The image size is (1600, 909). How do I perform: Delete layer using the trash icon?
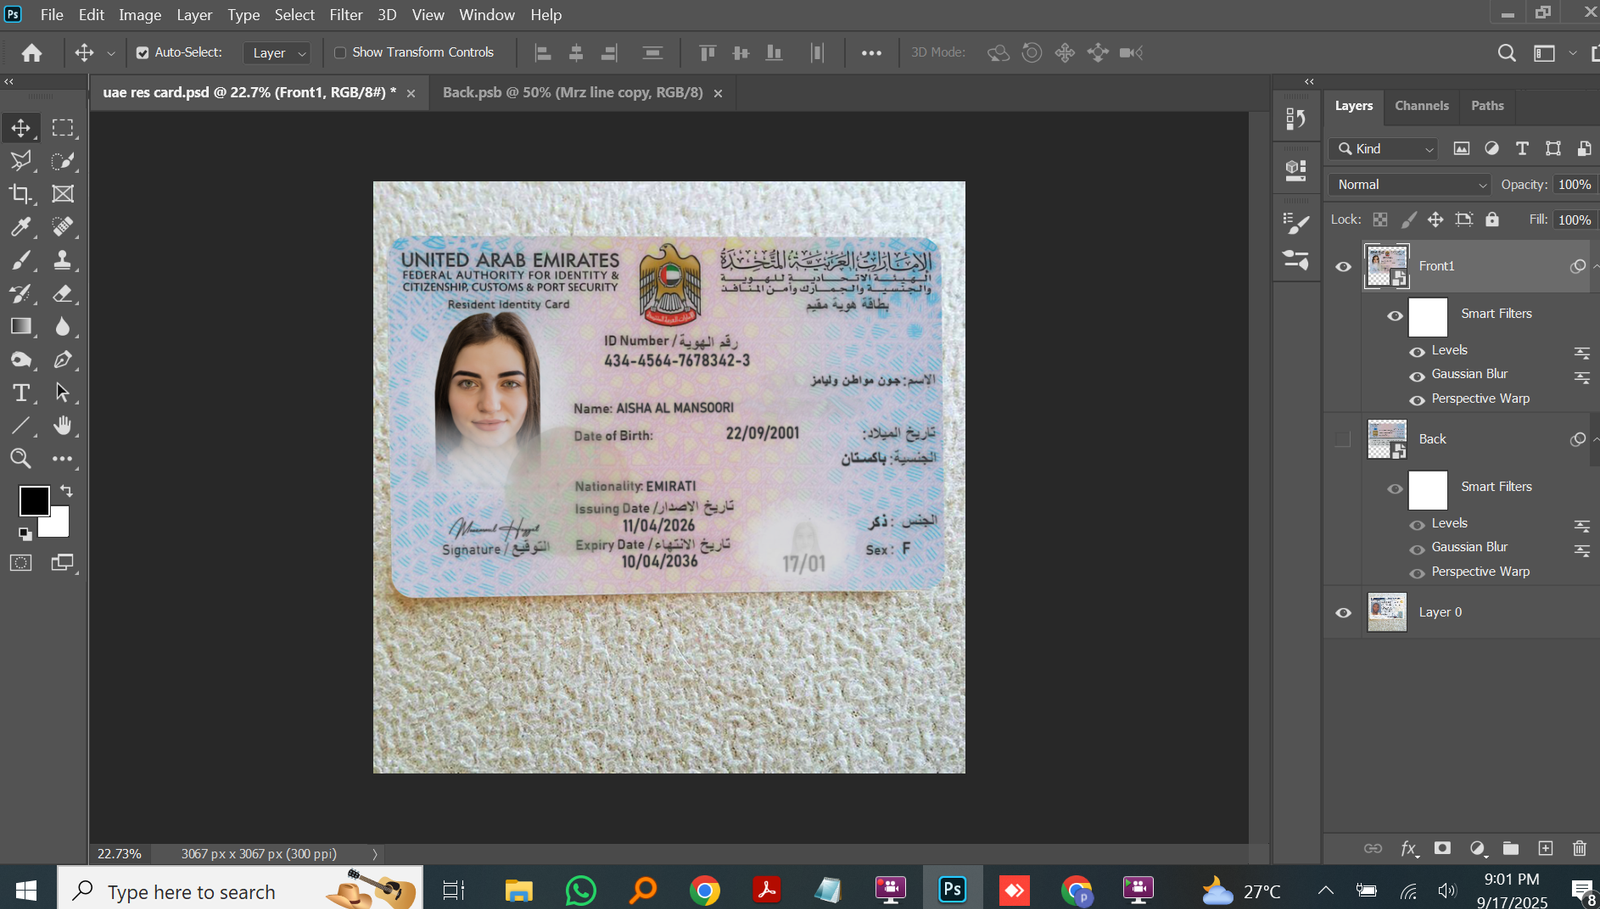click(x=1579, y=848)
